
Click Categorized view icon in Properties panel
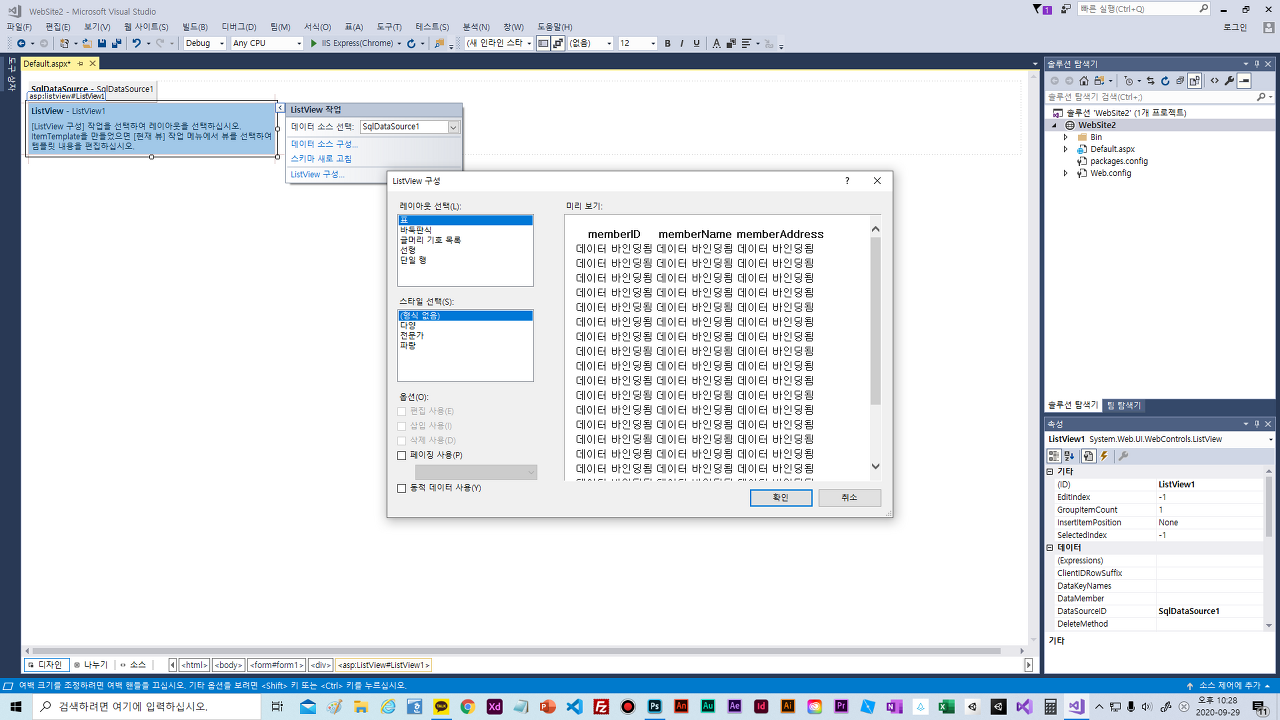point(1054,456)
